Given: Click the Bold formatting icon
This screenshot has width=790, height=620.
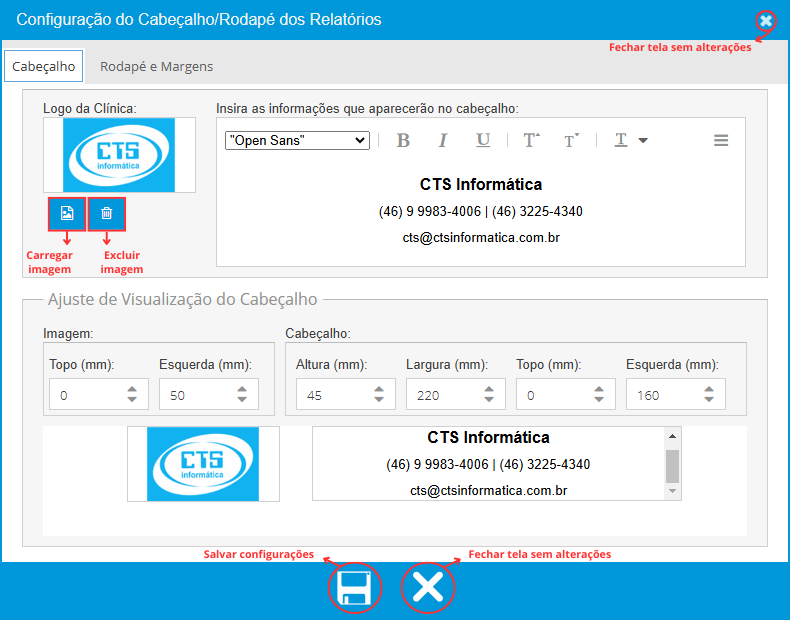Looking at the screenshot, I should click(403, 140).
